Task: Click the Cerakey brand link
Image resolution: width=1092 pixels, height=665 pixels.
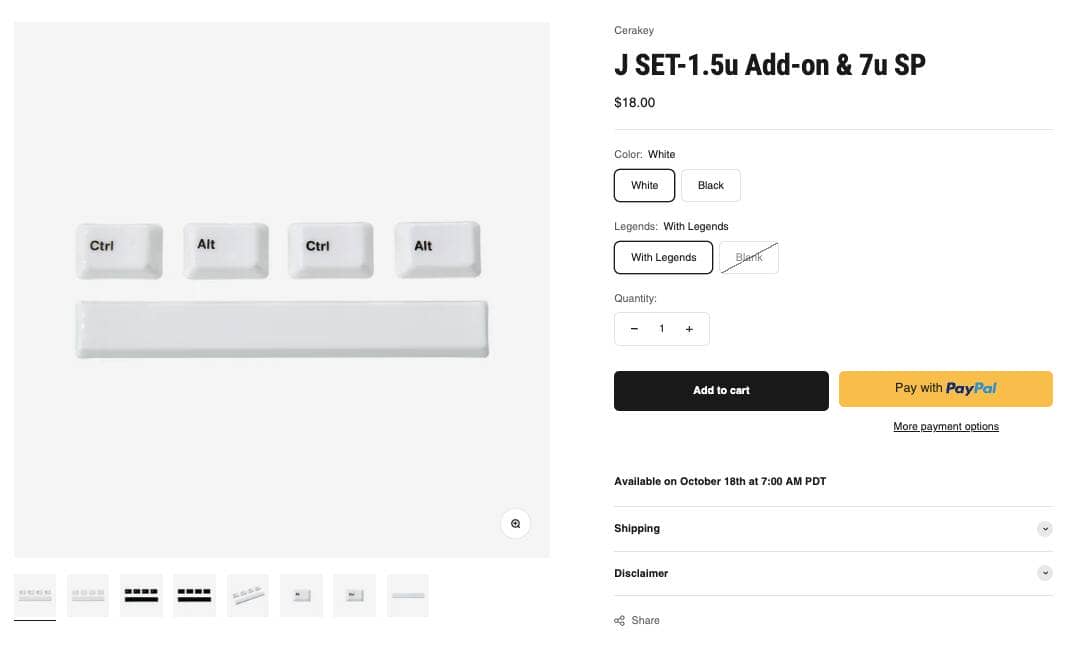Action: pyautogui.click(x=634, y=31)
